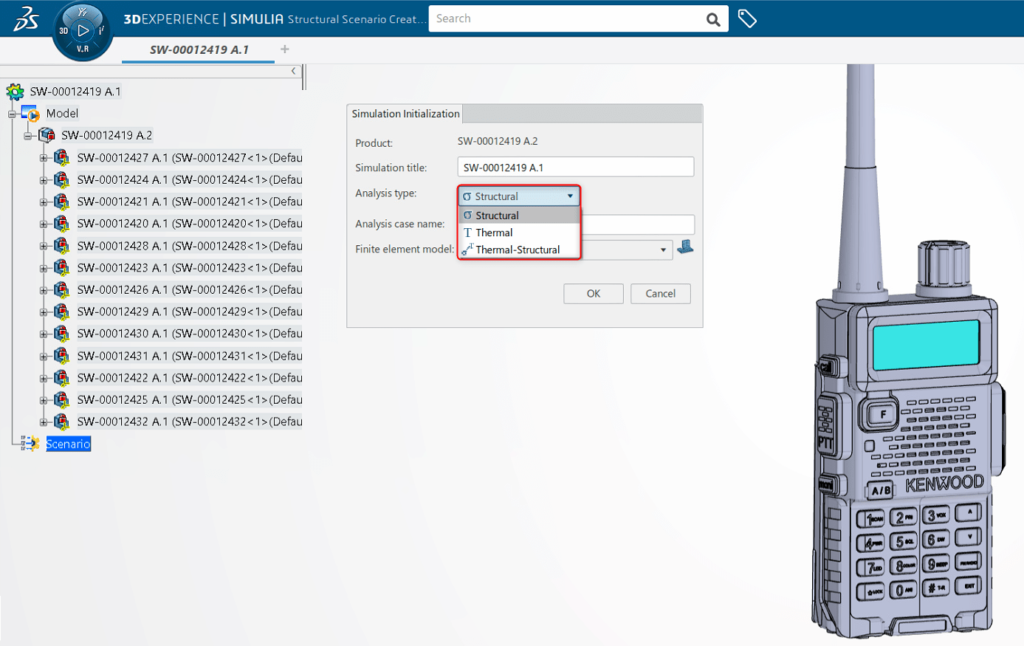Click the part icon of SW-00012423 A.1
The image size is (1024, 646).
[61, 268]
